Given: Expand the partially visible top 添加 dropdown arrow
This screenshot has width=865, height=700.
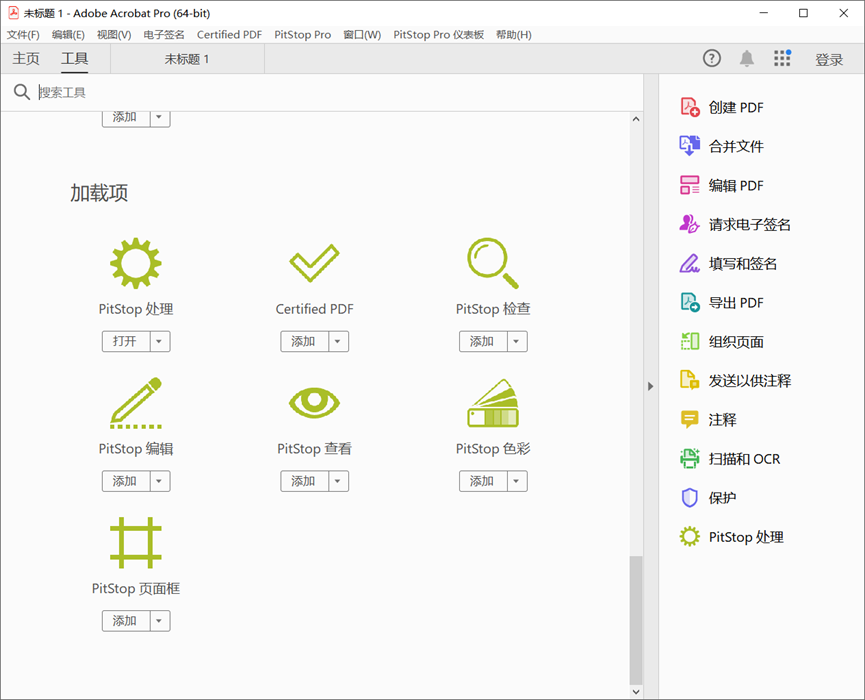Looking at the screenshot, I should coord(159,119).
